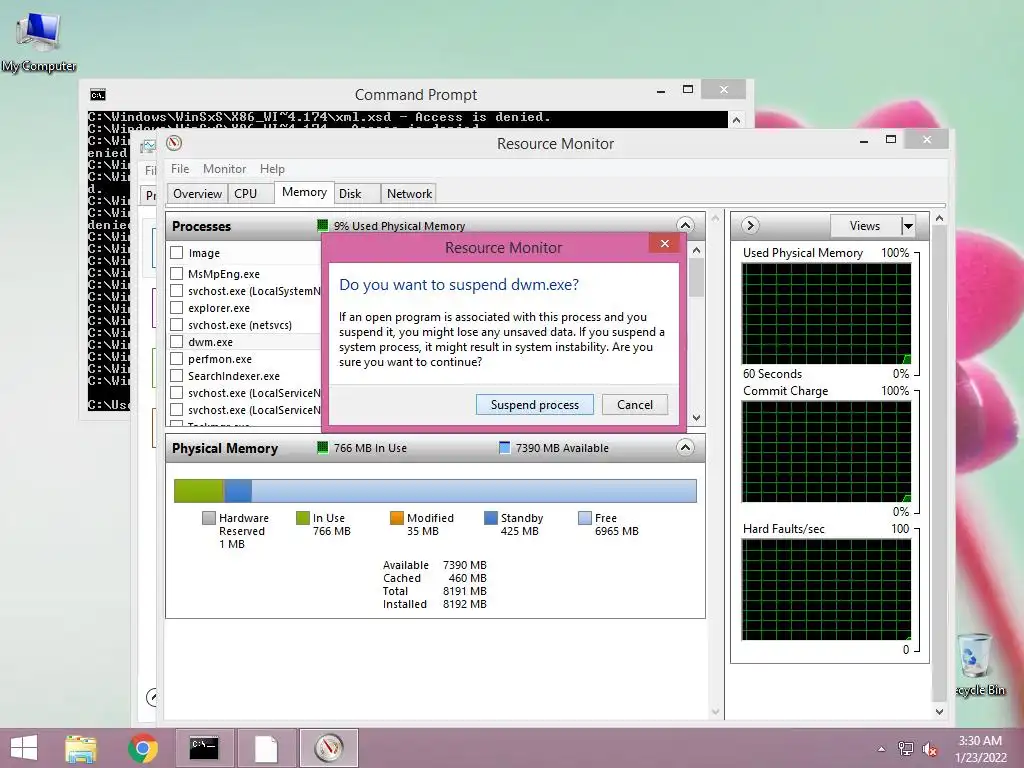Switch to the Overview tab
The width and height of the screenshot is (1024, 768).
[x=197, y=193]
